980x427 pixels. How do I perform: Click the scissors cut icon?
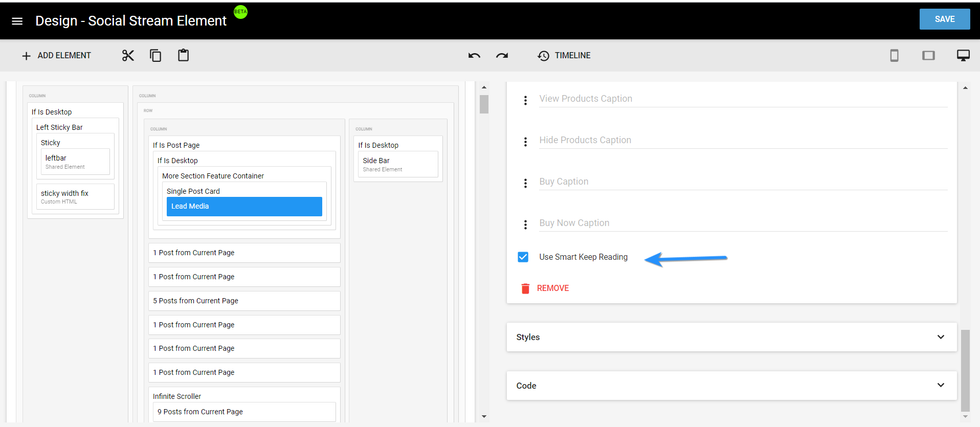tap(128, 56)
